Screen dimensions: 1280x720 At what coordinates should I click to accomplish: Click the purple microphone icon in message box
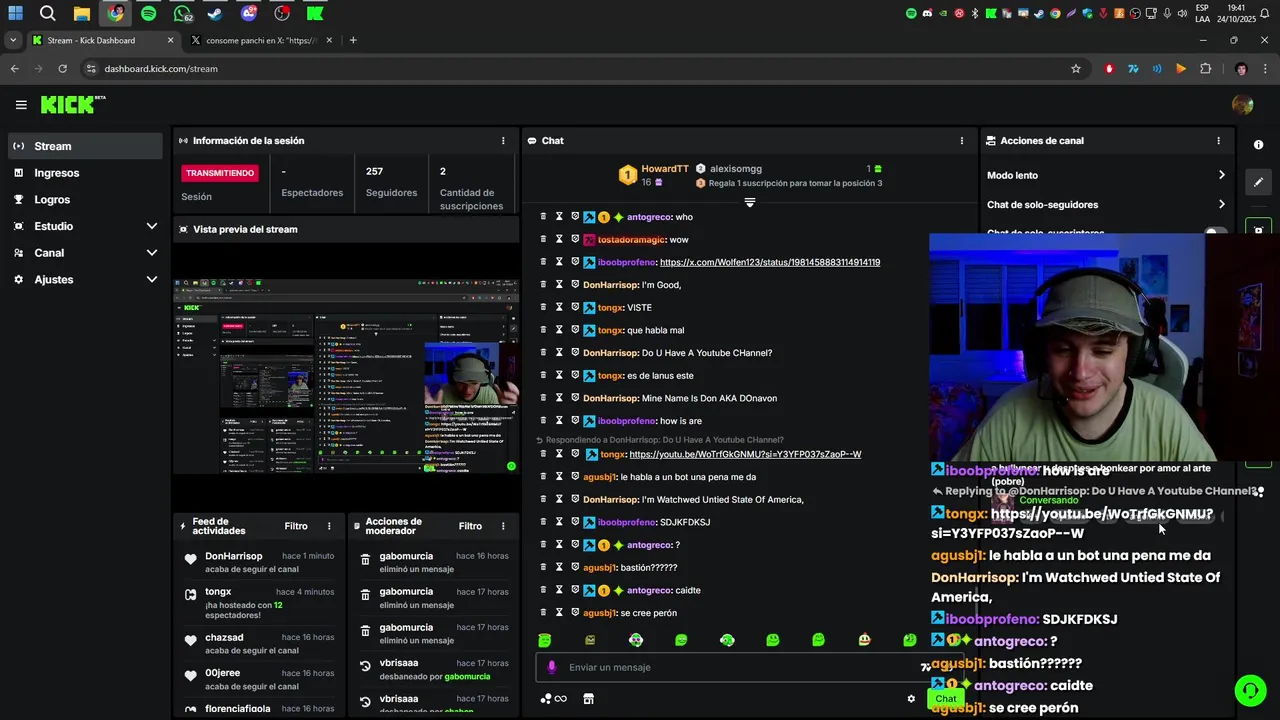pos(552,667)
